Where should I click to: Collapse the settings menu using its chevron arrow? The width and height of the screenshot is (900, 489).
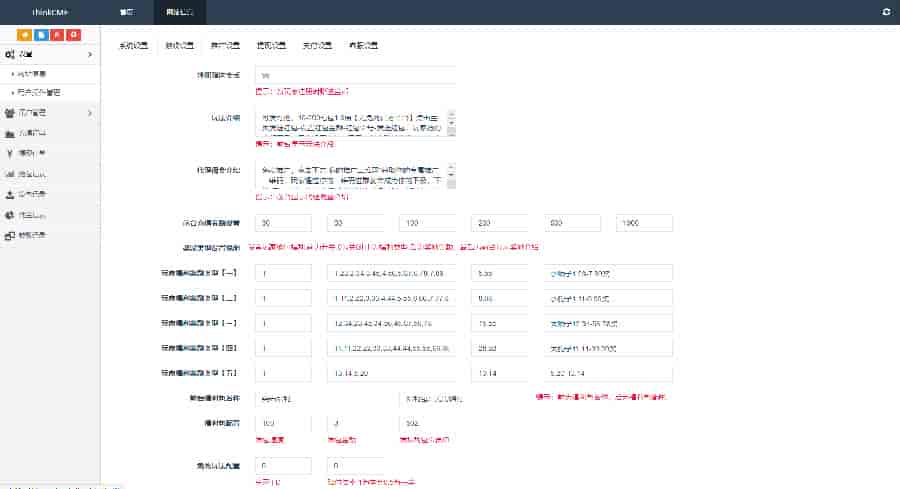pyautogui.click(x=90, y=54)
